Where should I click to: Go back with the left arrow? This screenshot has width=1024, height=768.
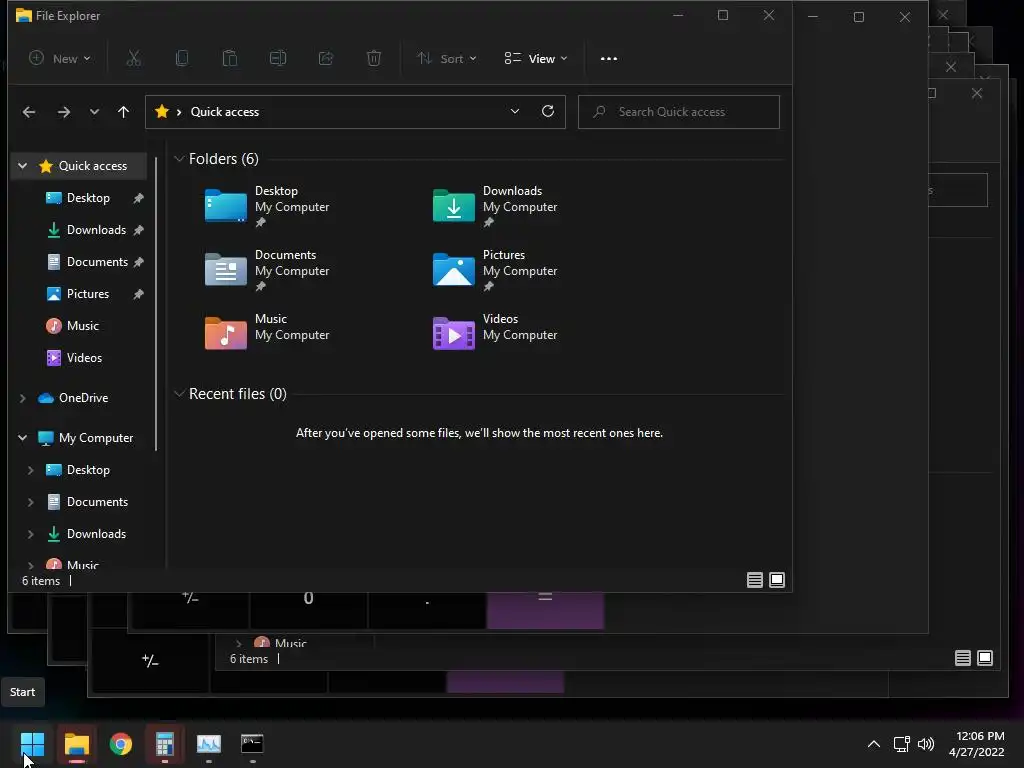pos(29,112)
